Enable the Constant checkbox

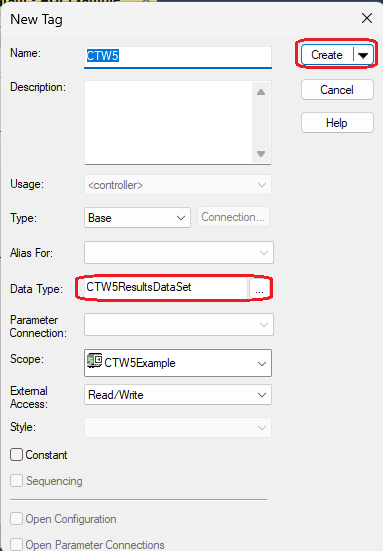pyautogui.click(x=17, y=455)
